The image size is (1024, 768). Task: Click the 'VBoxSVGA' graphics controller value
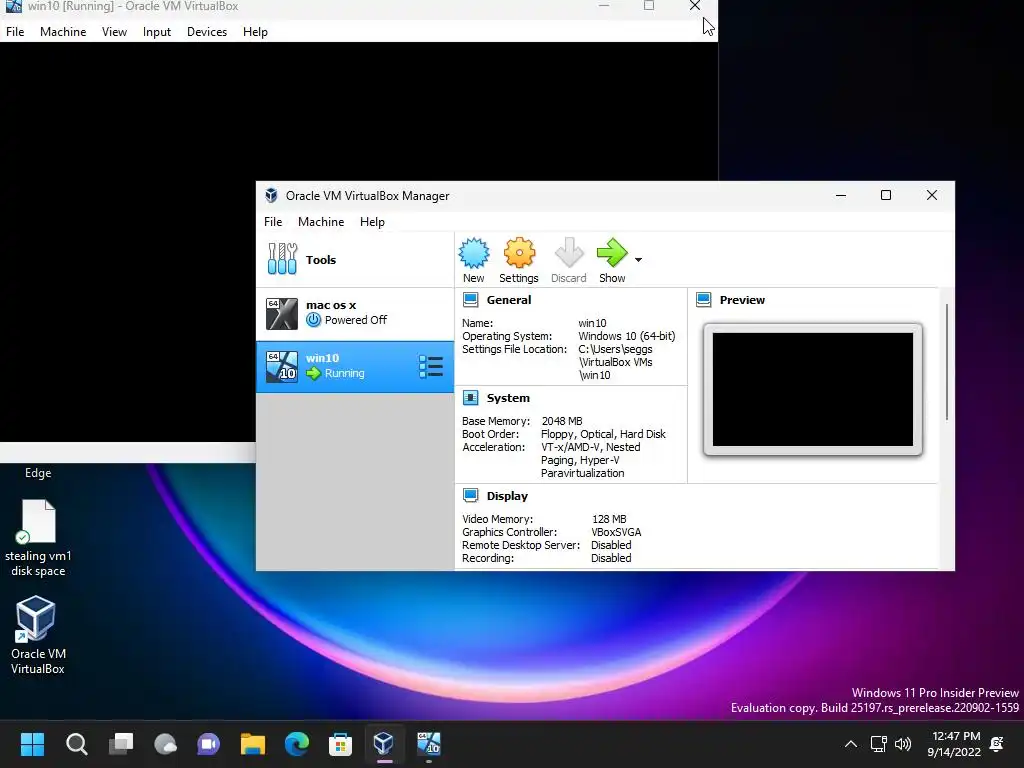pos(616,532)
